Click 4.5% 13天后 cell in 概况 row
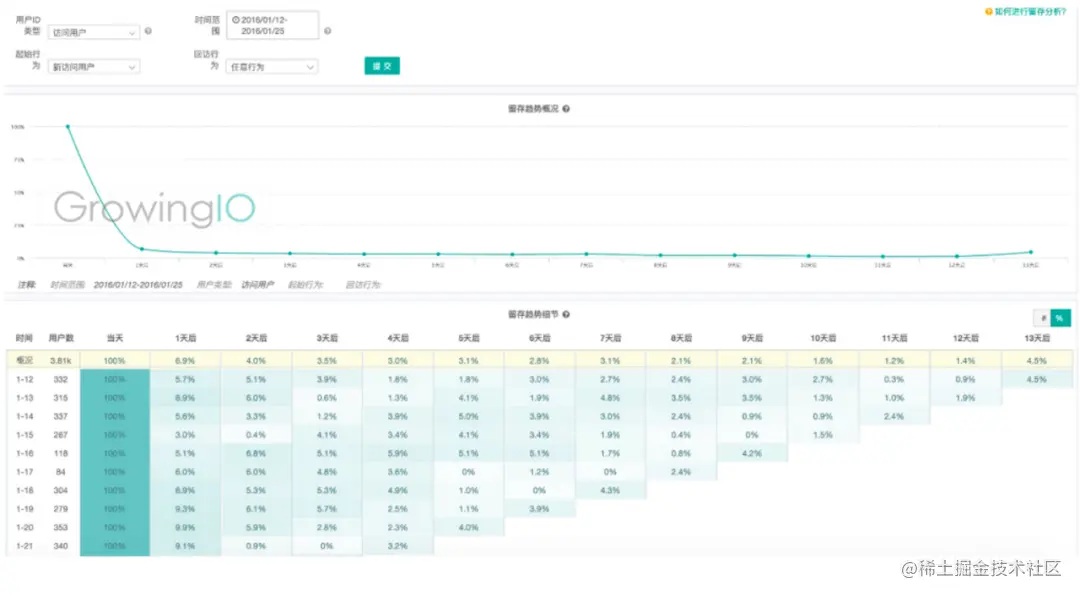 (x=1037, y=361)
